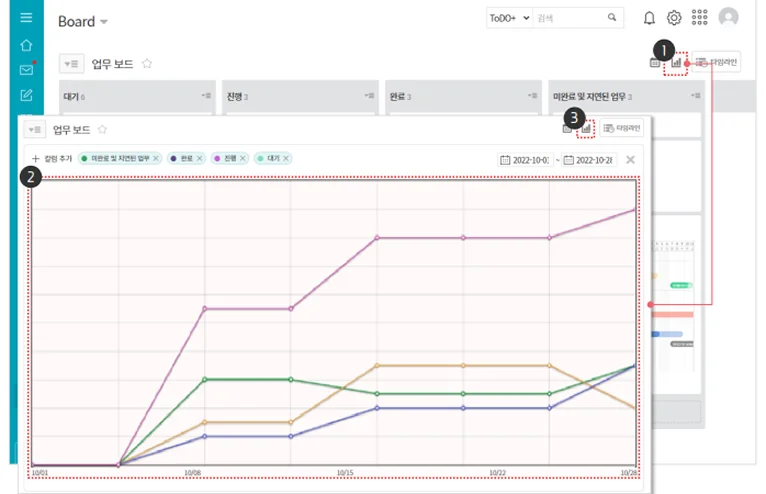Open the 대기 column options menu

206,96
